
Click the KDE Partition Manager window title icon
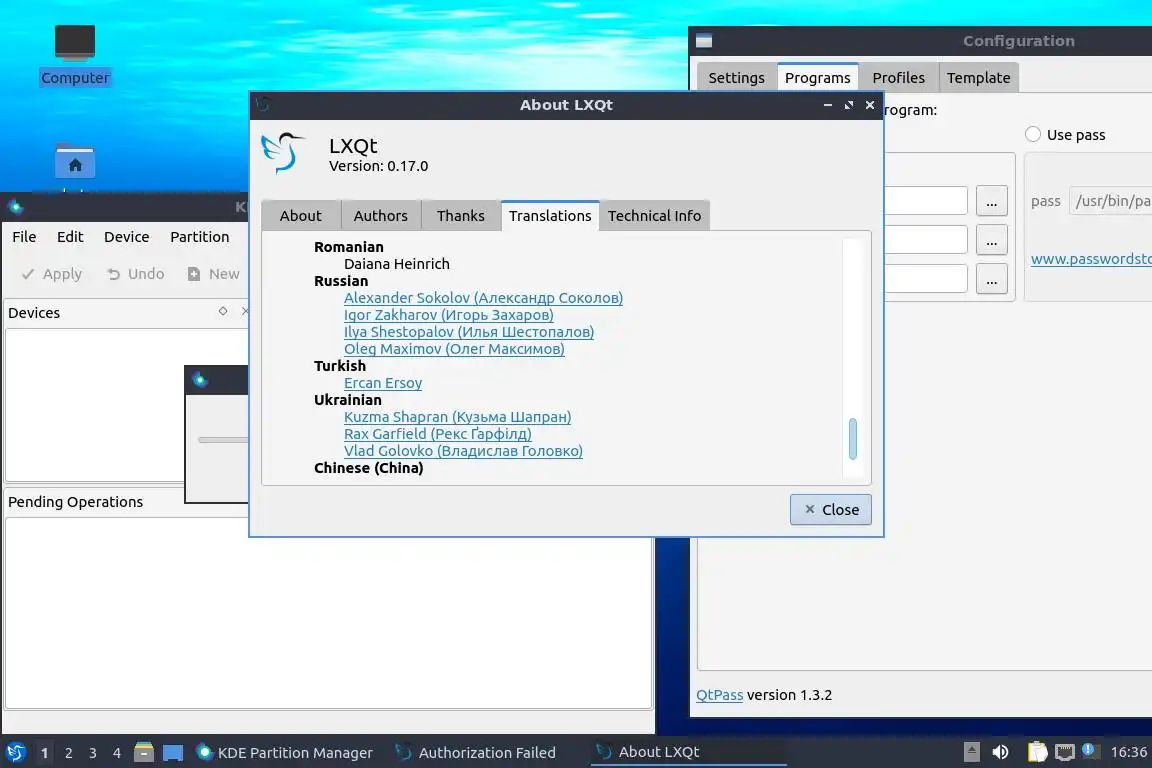15,207
